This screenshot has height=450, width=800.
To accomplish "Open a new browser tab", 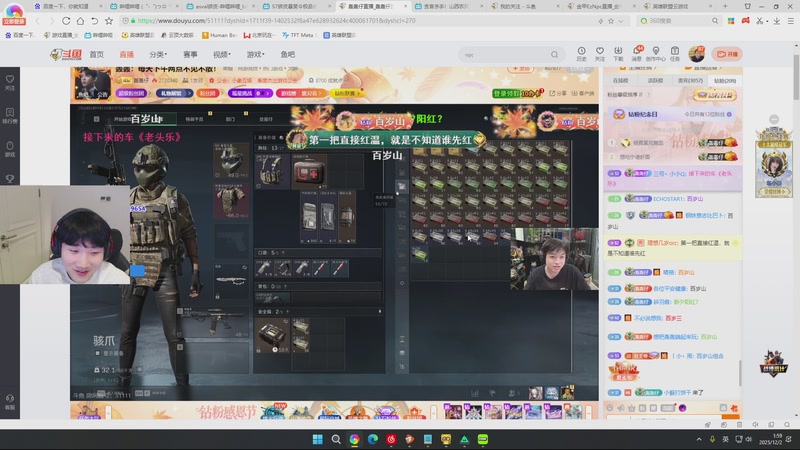I will [724, 7].
